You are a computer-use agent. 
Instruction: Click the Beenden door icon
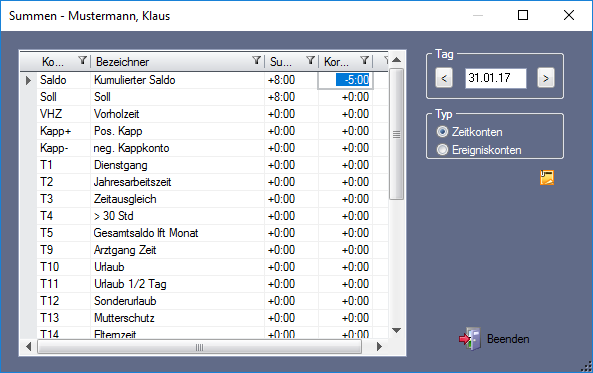470,339
